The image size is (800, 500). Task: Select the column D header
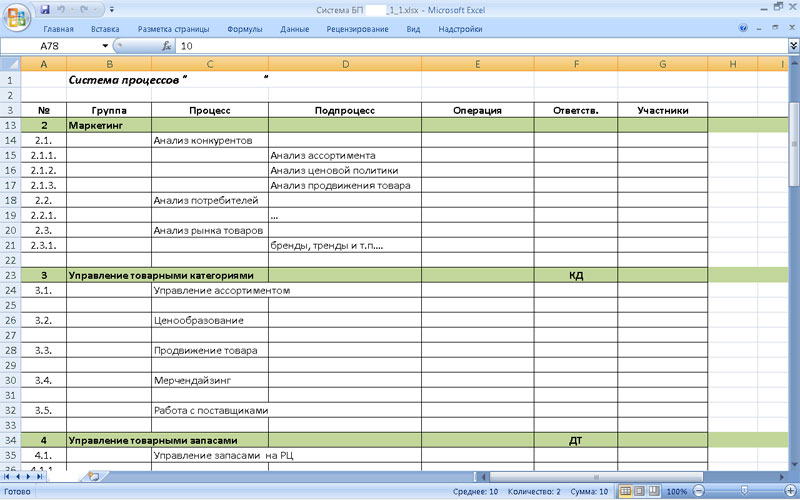point(344,65)
